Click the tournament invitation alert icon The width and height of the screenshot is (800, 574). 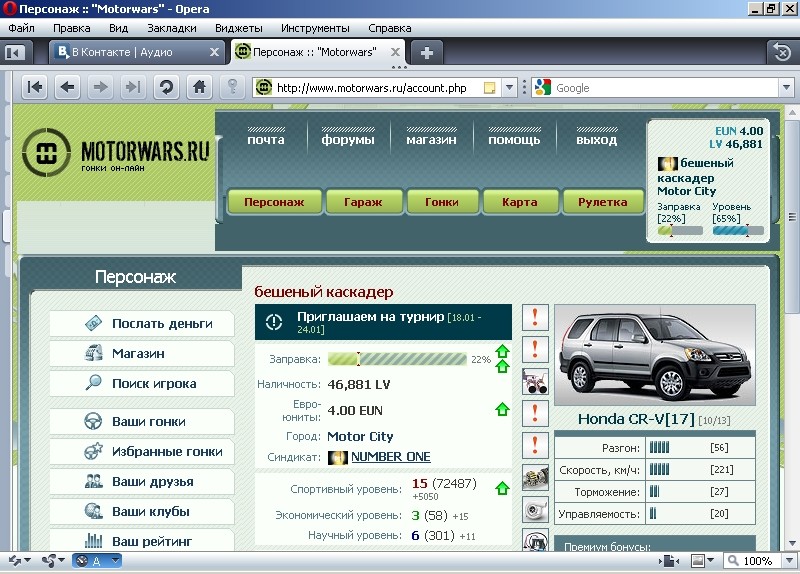point(274,322)
